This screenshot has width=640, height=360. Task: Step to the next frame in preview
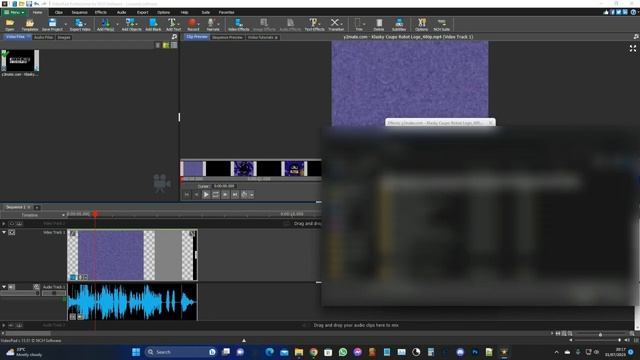(225, 195)
